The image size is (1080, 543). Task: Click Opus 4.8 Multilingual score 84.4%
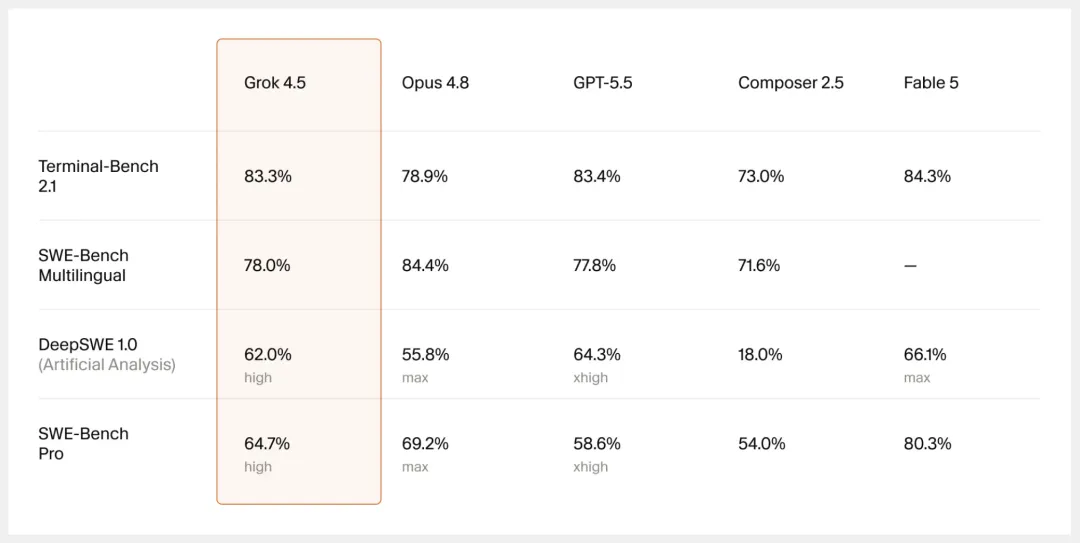pyautogui.click(x=425, y=265)
